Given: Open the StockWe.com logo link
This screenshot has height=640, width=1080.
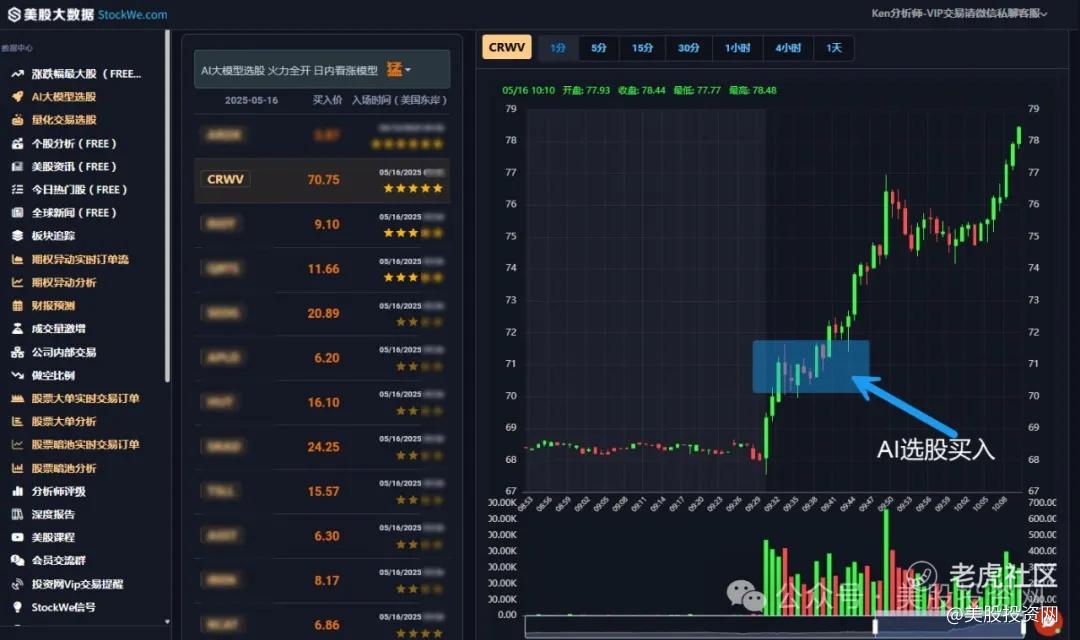Looking at the screenshot, I should click(87, 14).
